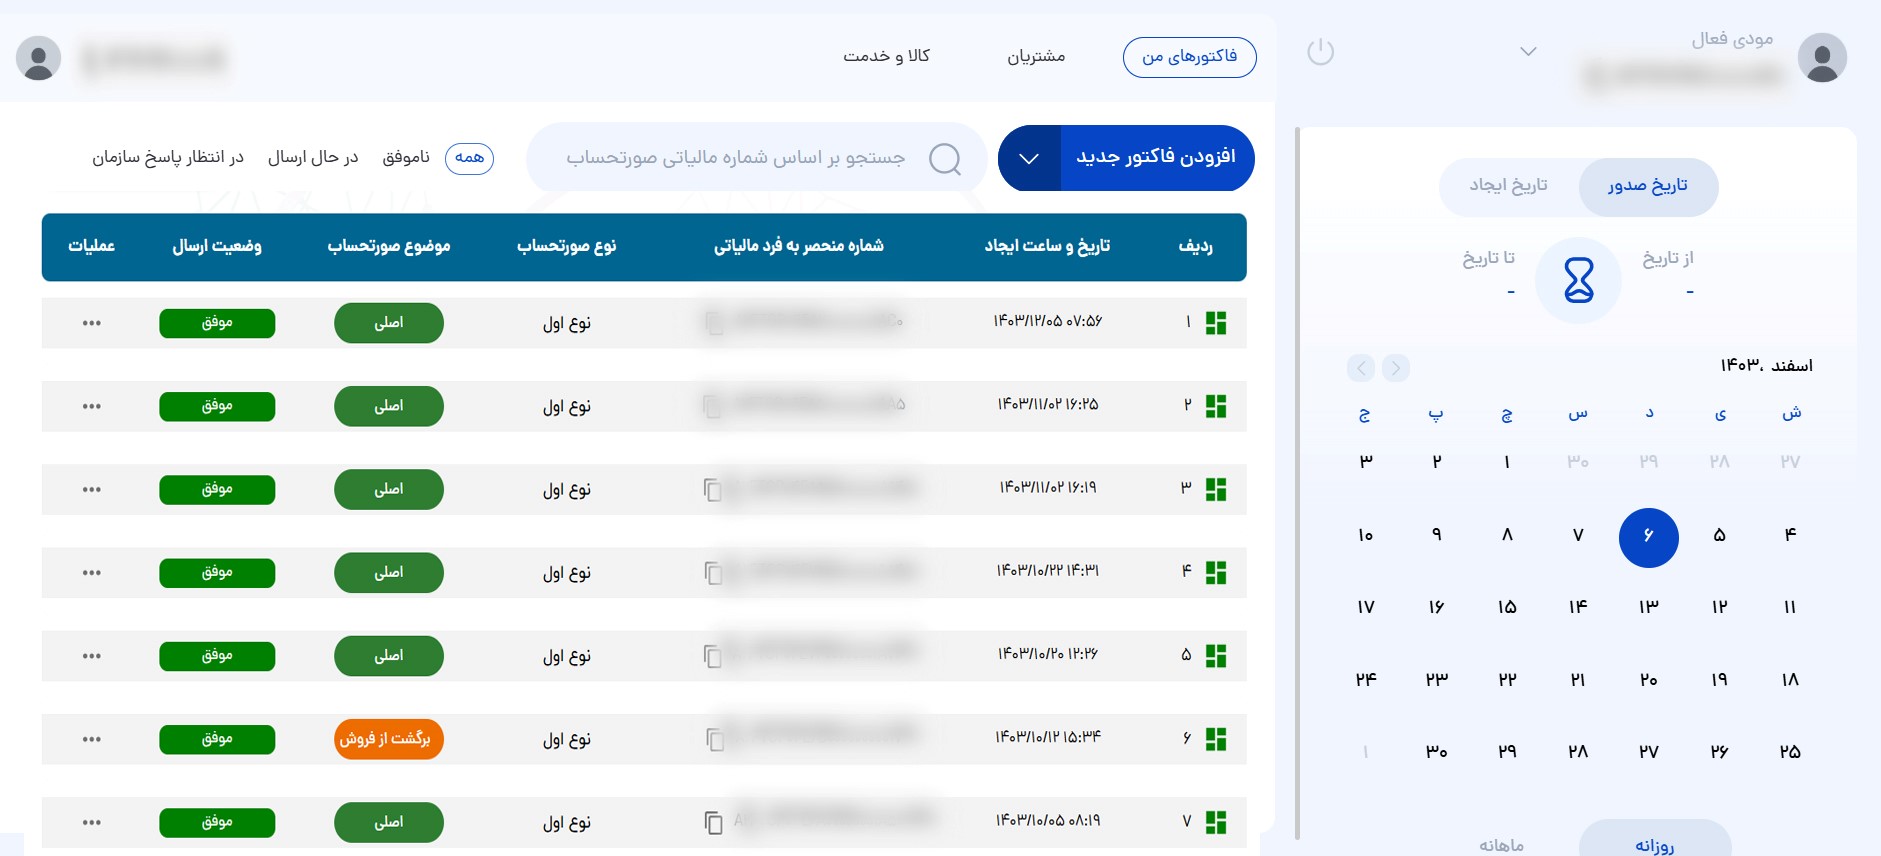Select day ۲۰ on the calendar
This screenshot has height=856, width=1881.
point(1648,680)
